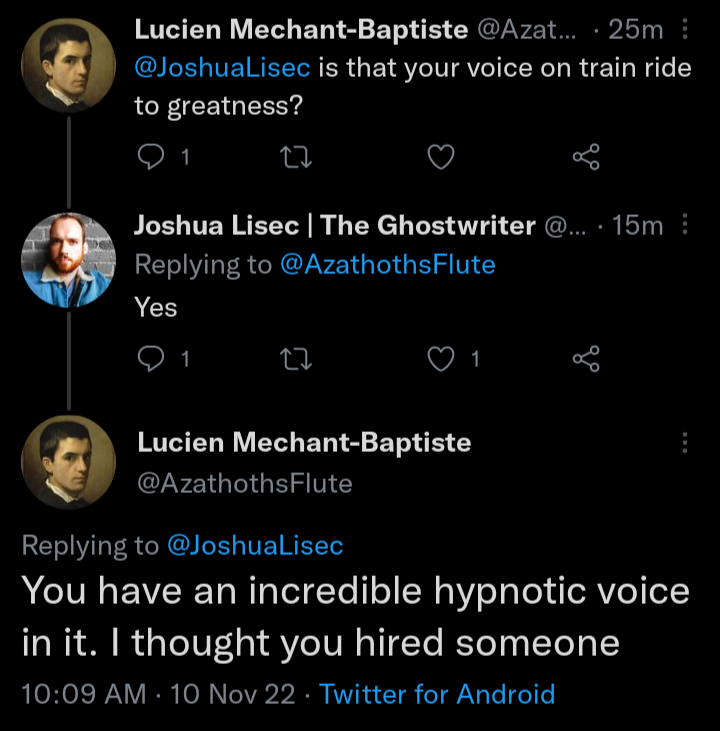Tap the @AzathothsFlute handle under main author

244,484
